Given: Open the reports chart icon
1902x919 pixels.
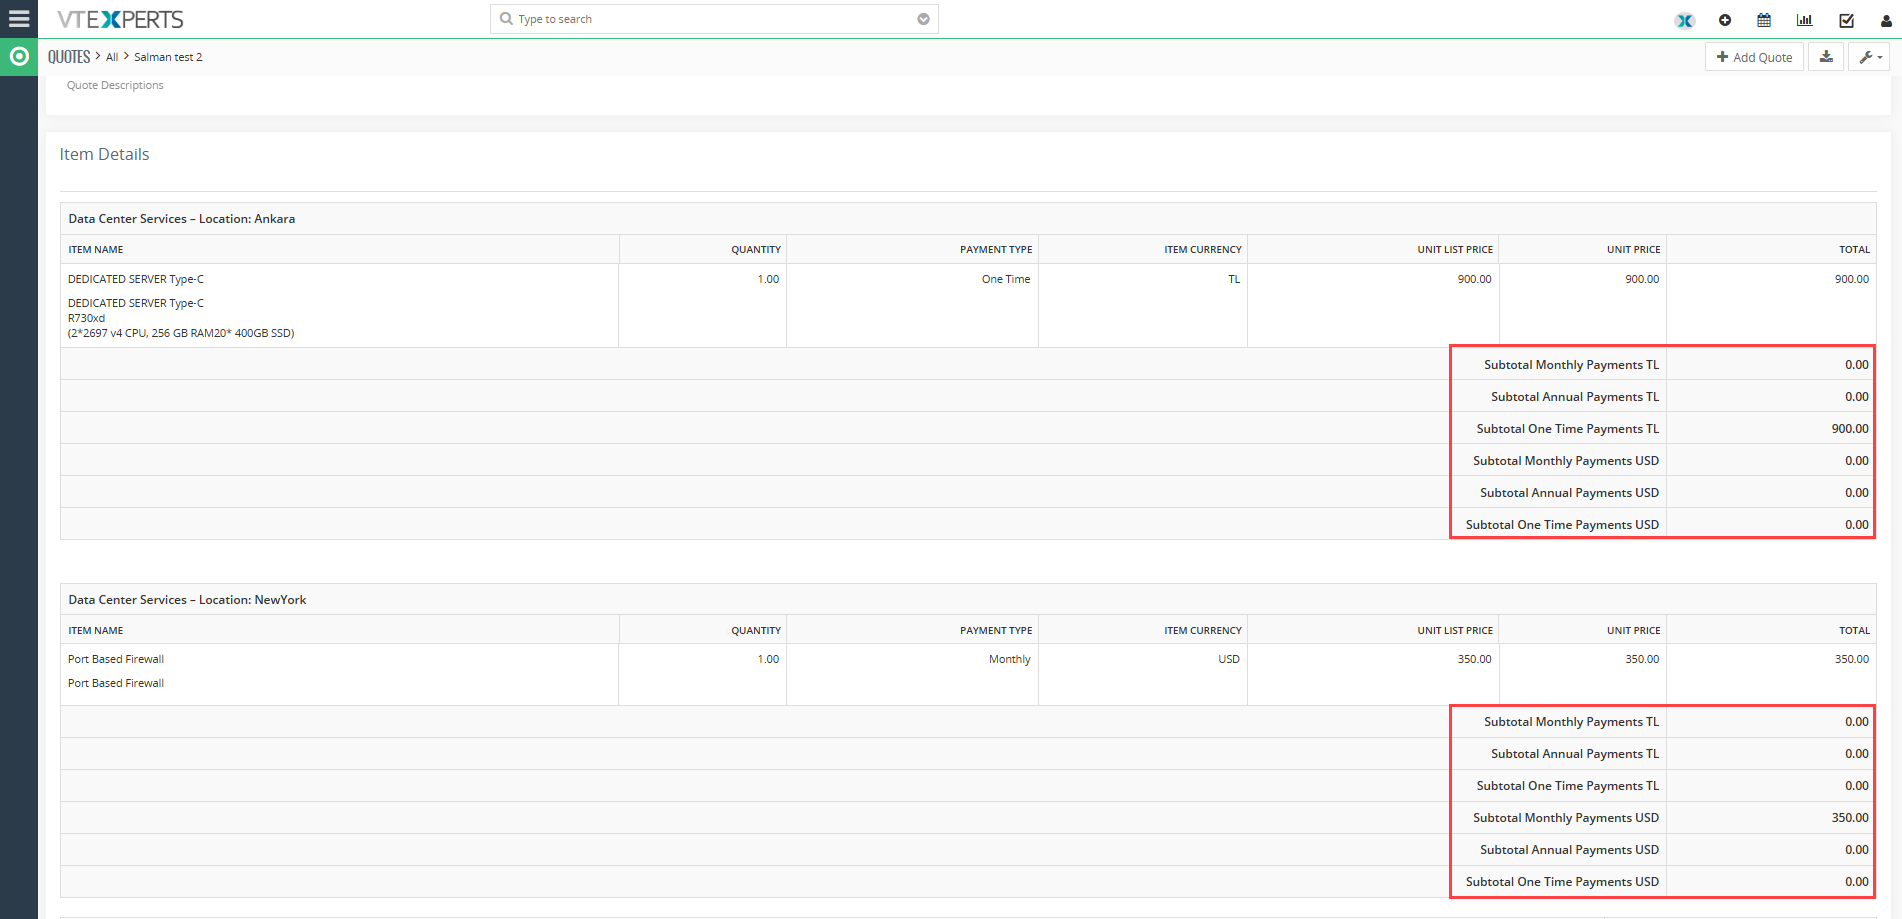Looking at the screenshot, I should pos(1805,20).
